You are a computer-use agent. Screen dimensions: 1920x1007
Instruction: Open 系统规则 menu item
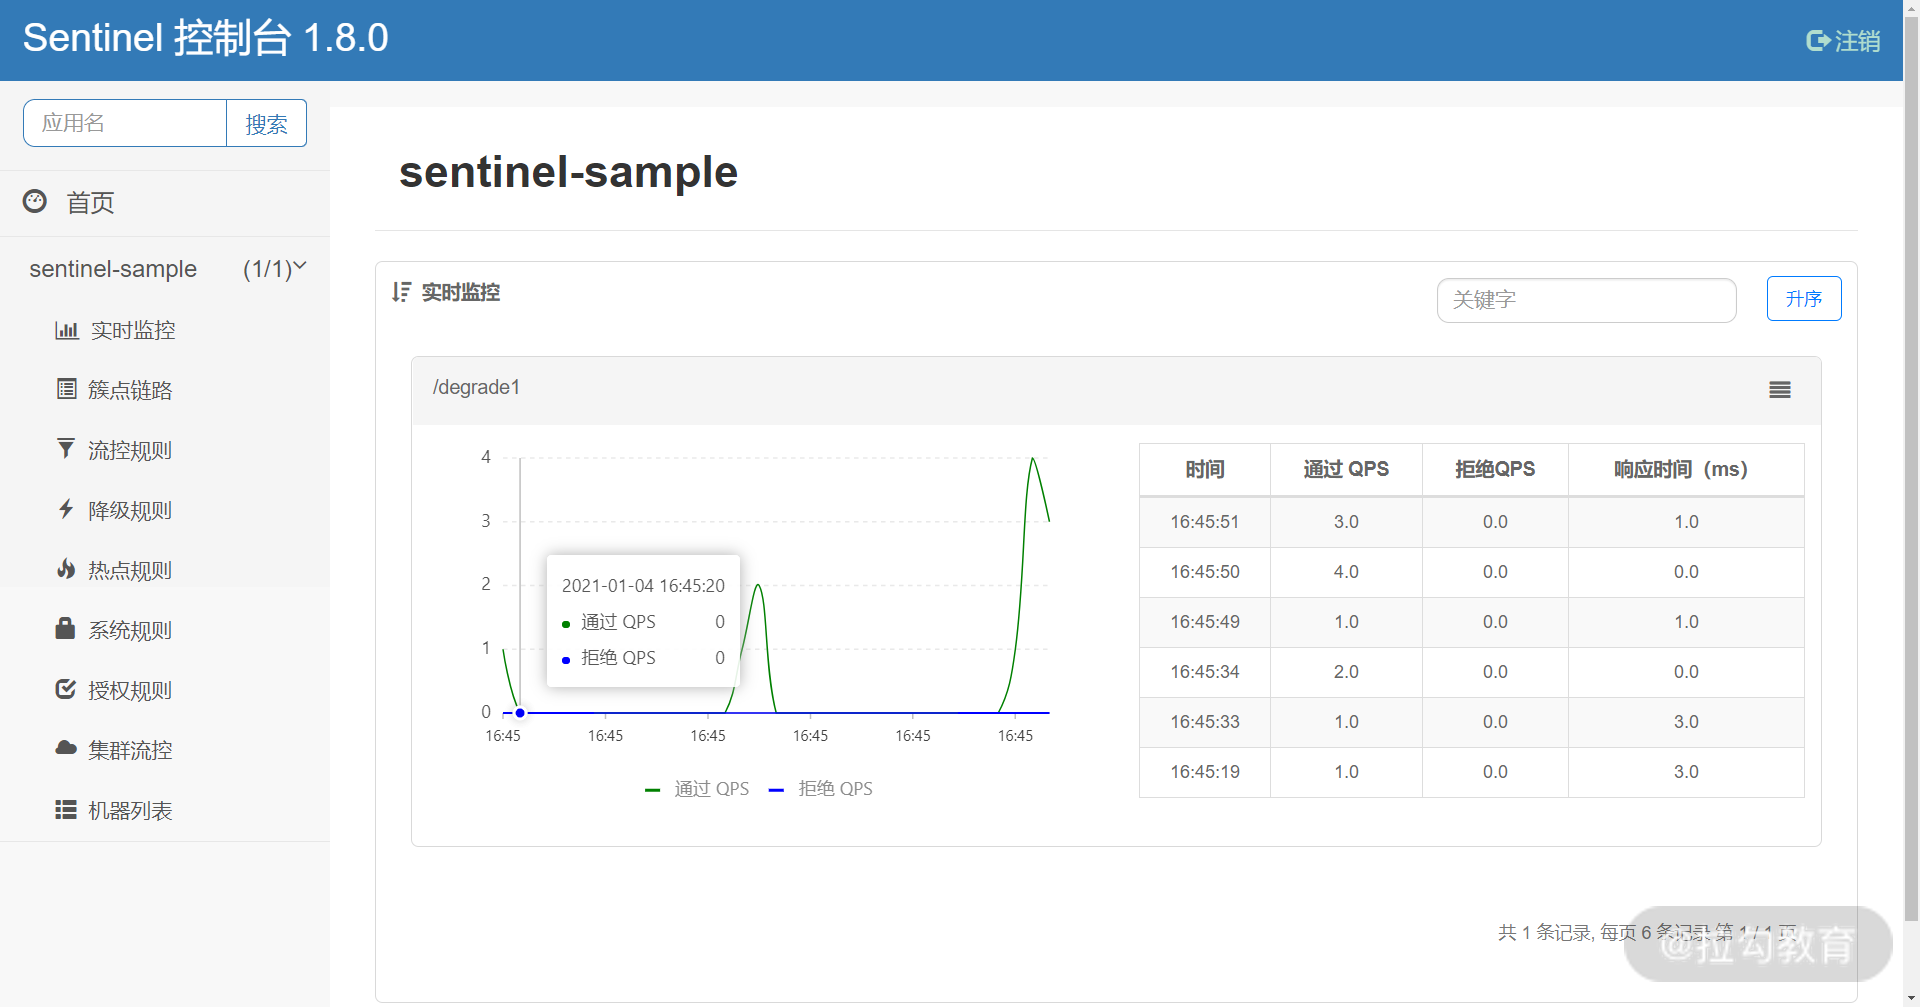pos(130,630)
